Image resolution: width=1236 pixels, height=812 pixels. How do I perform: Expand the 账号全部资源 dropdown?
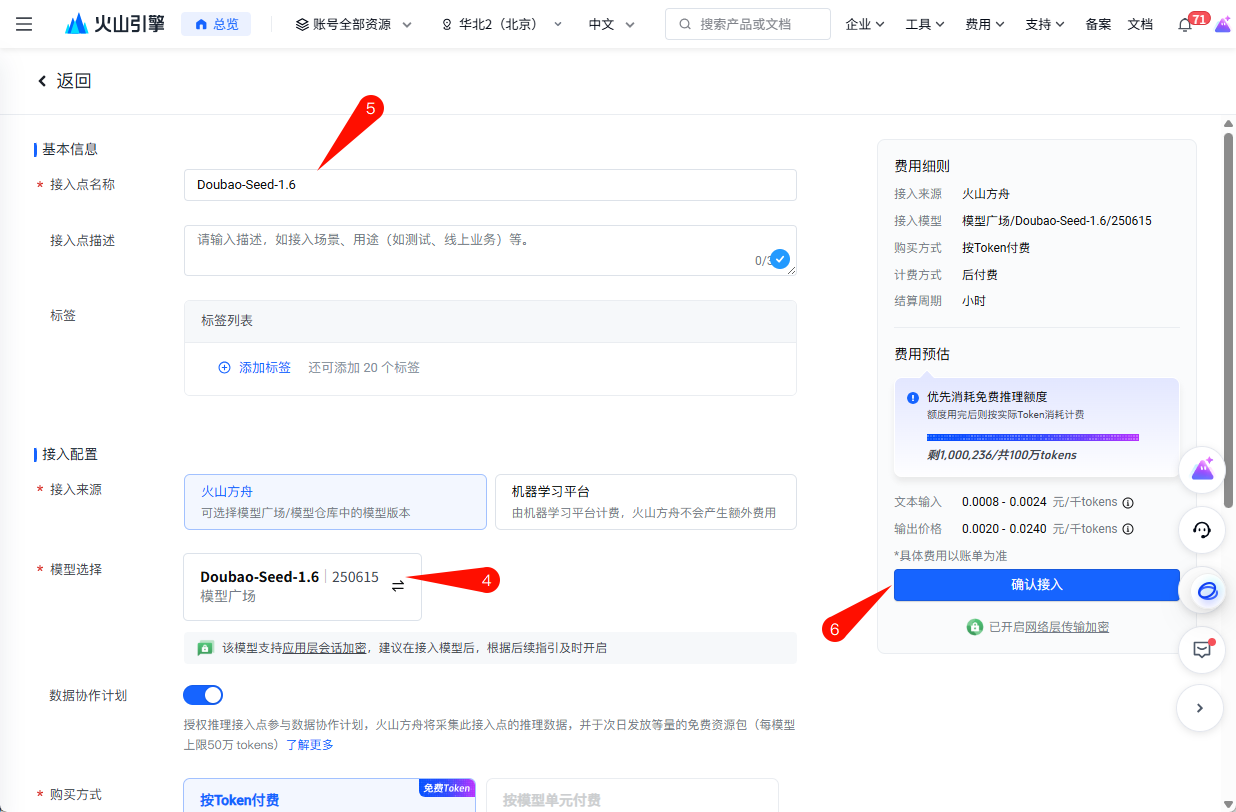[354, 24]
